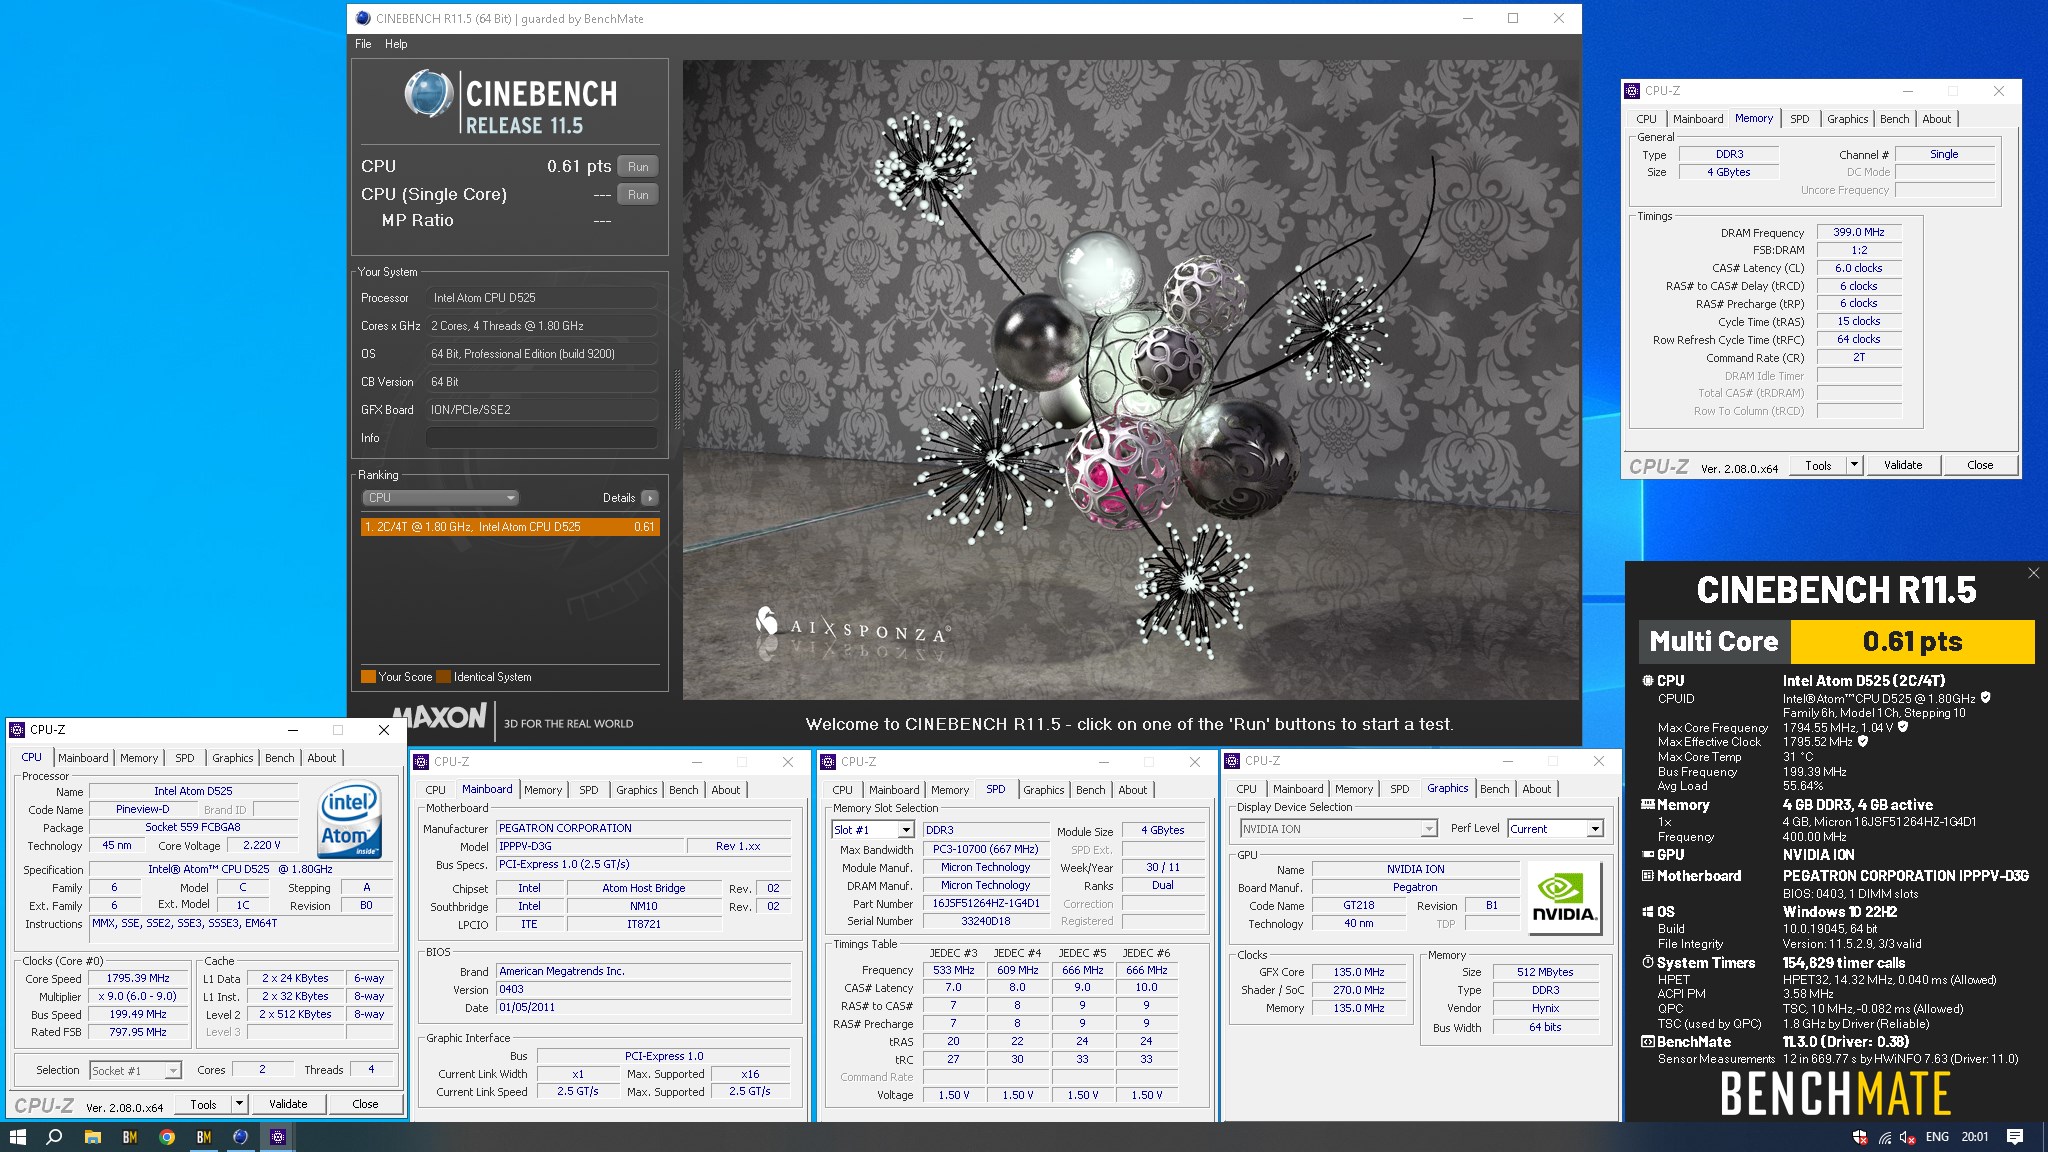Open File Explorer from the taskbar

pyautogui.click(x=92, y=1137)
